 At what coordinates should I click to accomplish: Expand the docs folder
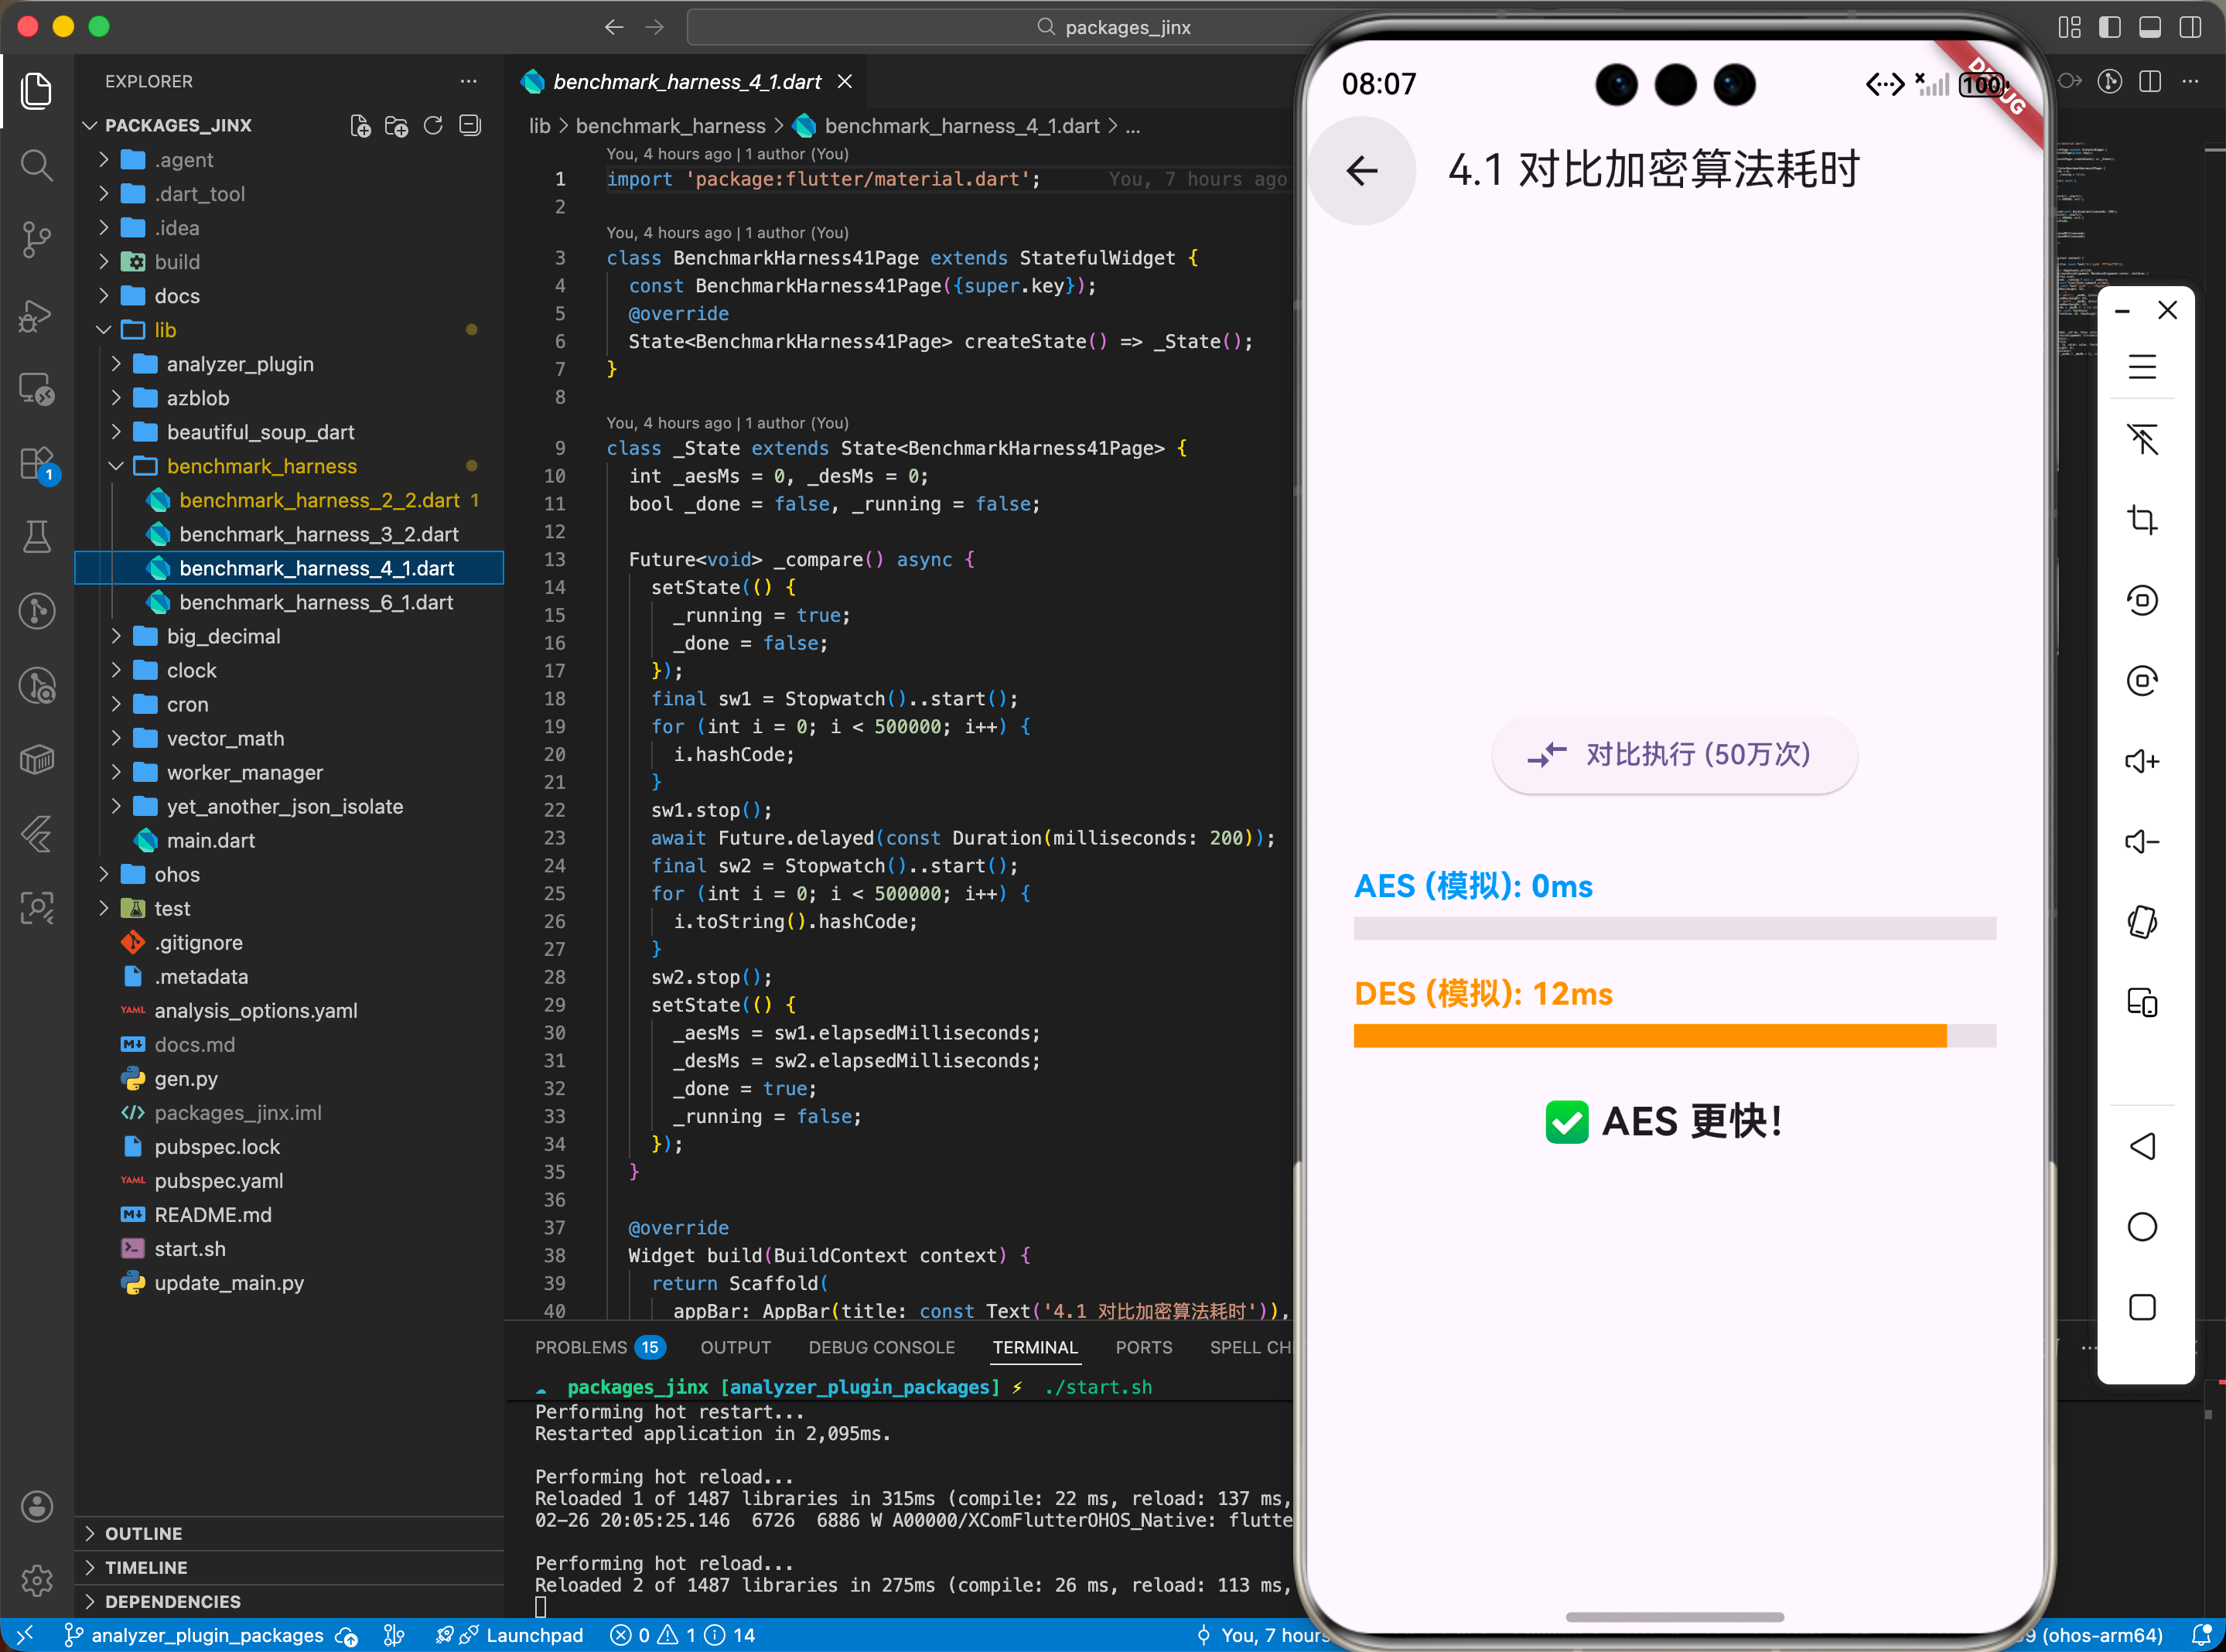tap(176, 296)
